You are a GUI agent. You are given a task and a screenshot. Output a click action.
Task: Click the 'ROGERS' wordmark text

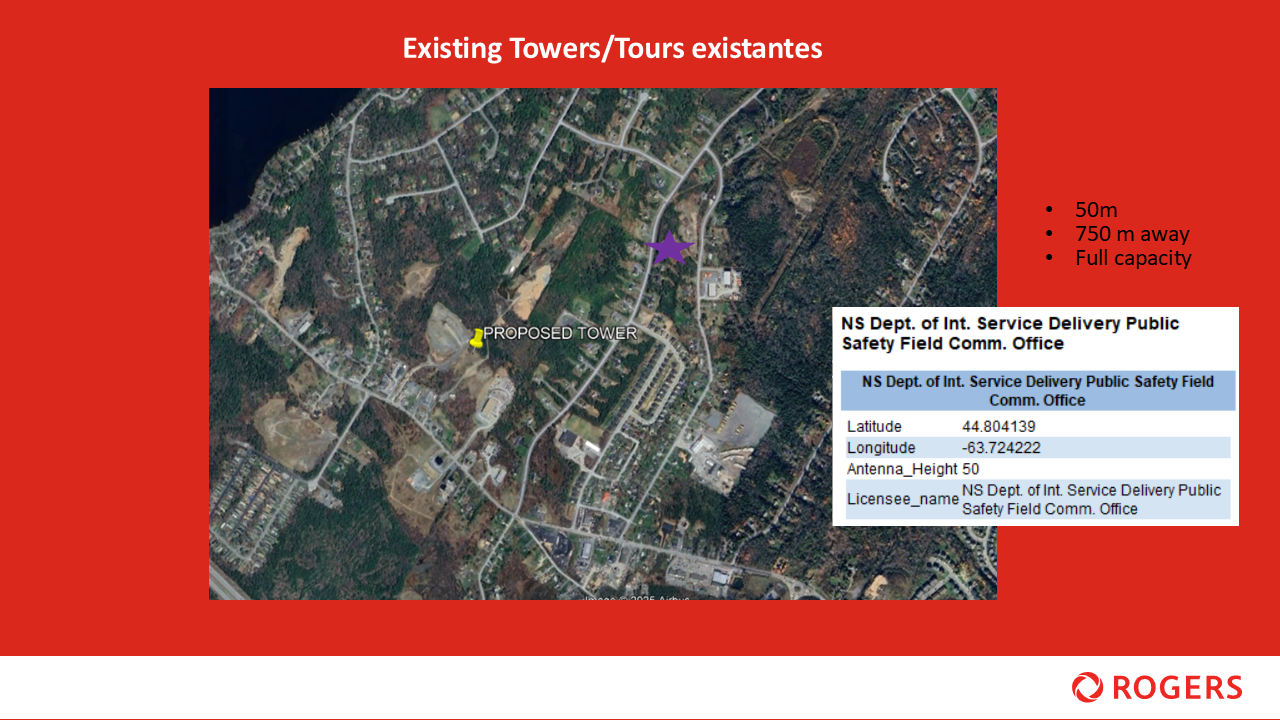(x=1177, y=688)
